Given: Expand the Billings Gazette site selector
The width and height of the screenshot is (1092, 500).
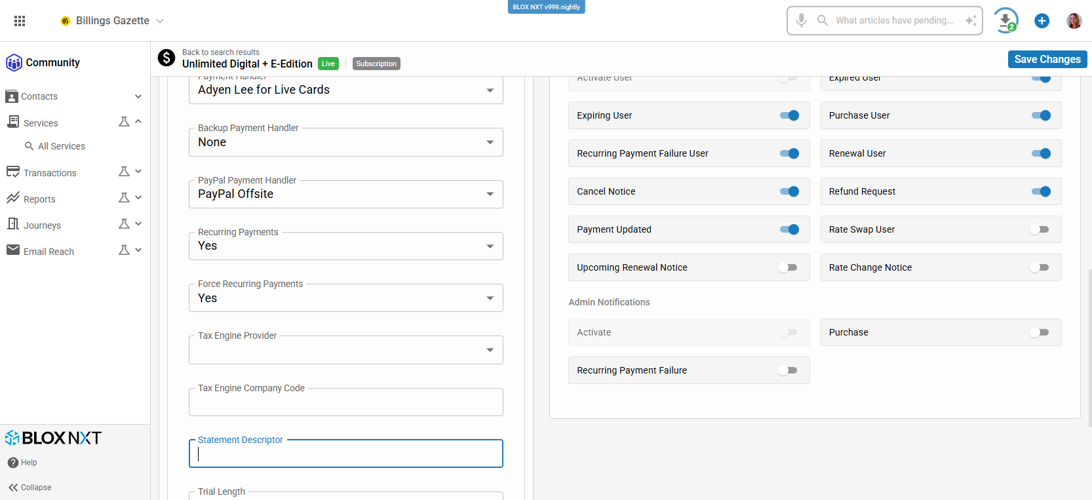Looking at the screenshot, I should click(112, 21).
